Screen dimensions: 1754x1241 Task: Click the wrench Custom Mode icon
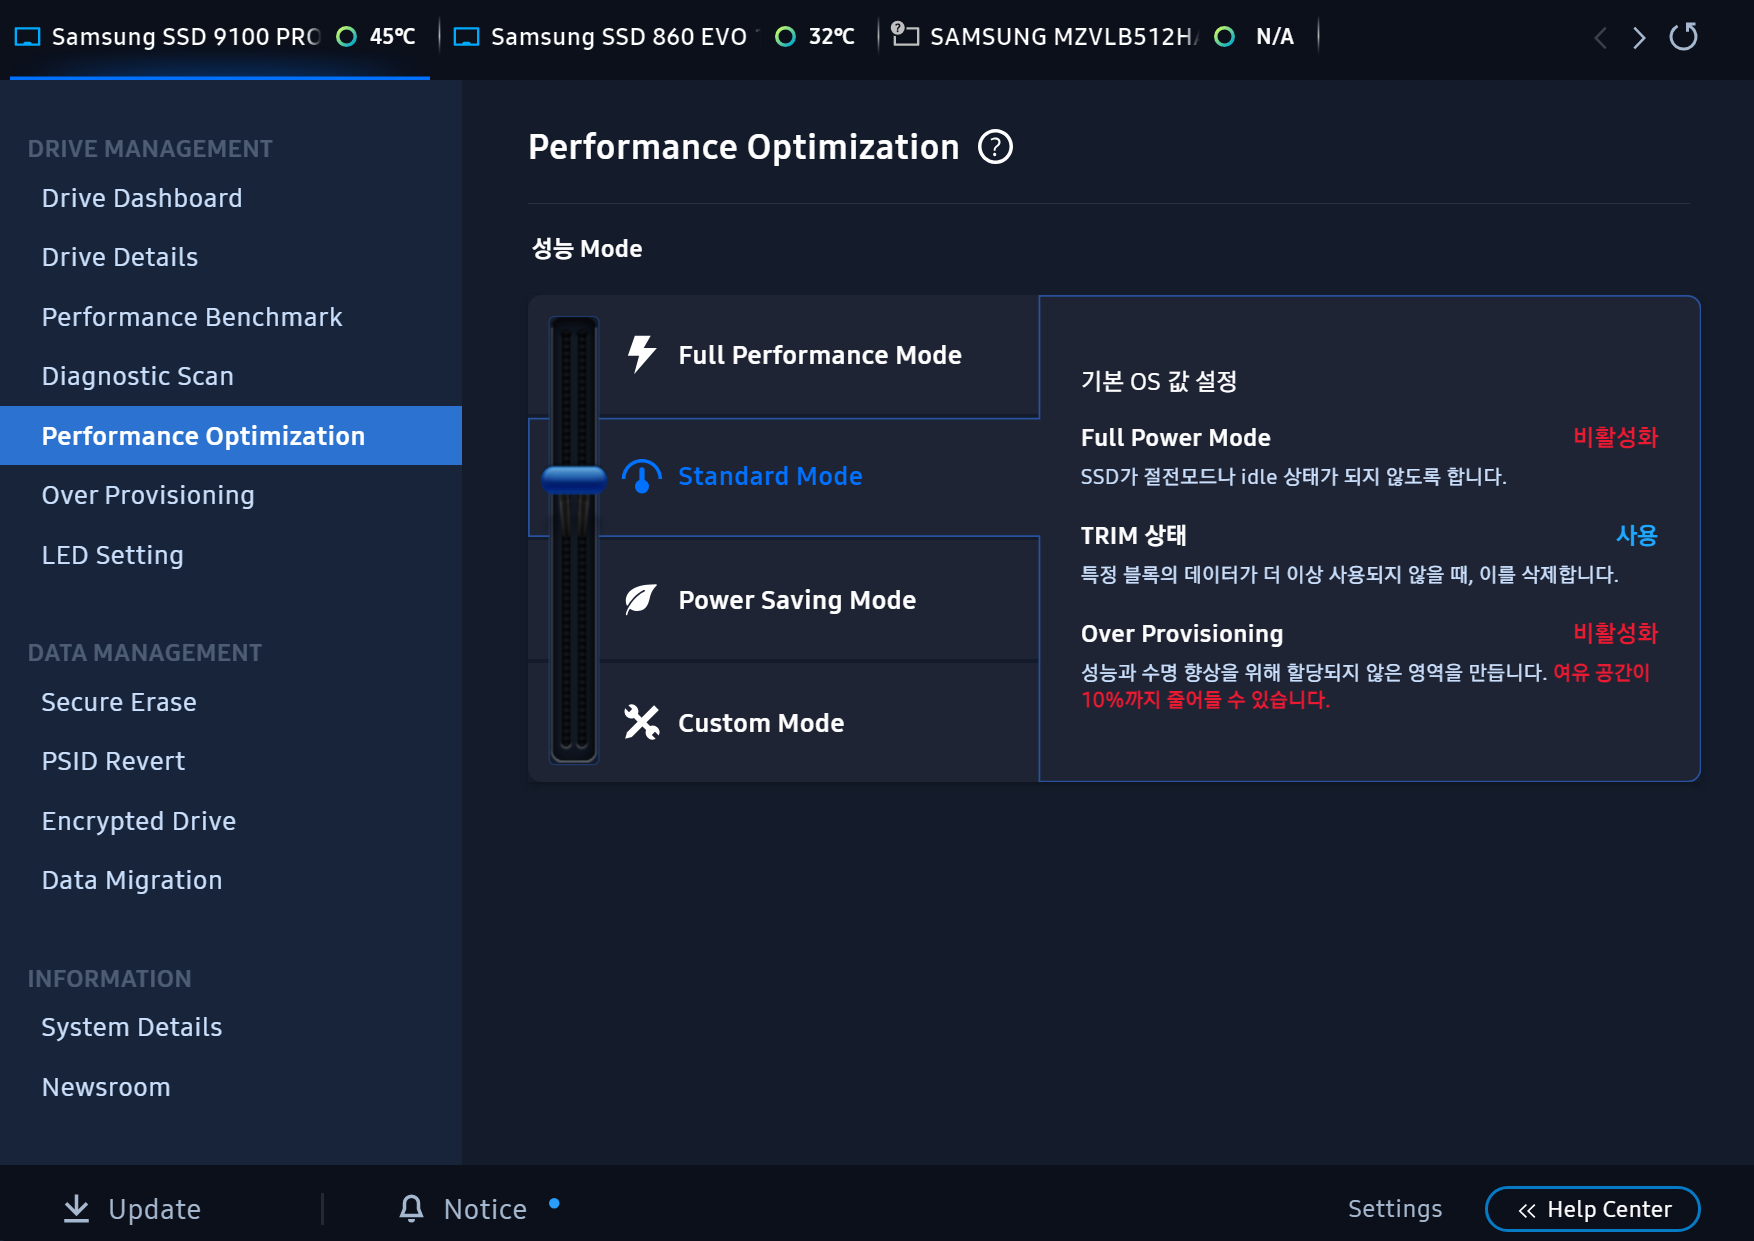point(641,722)
